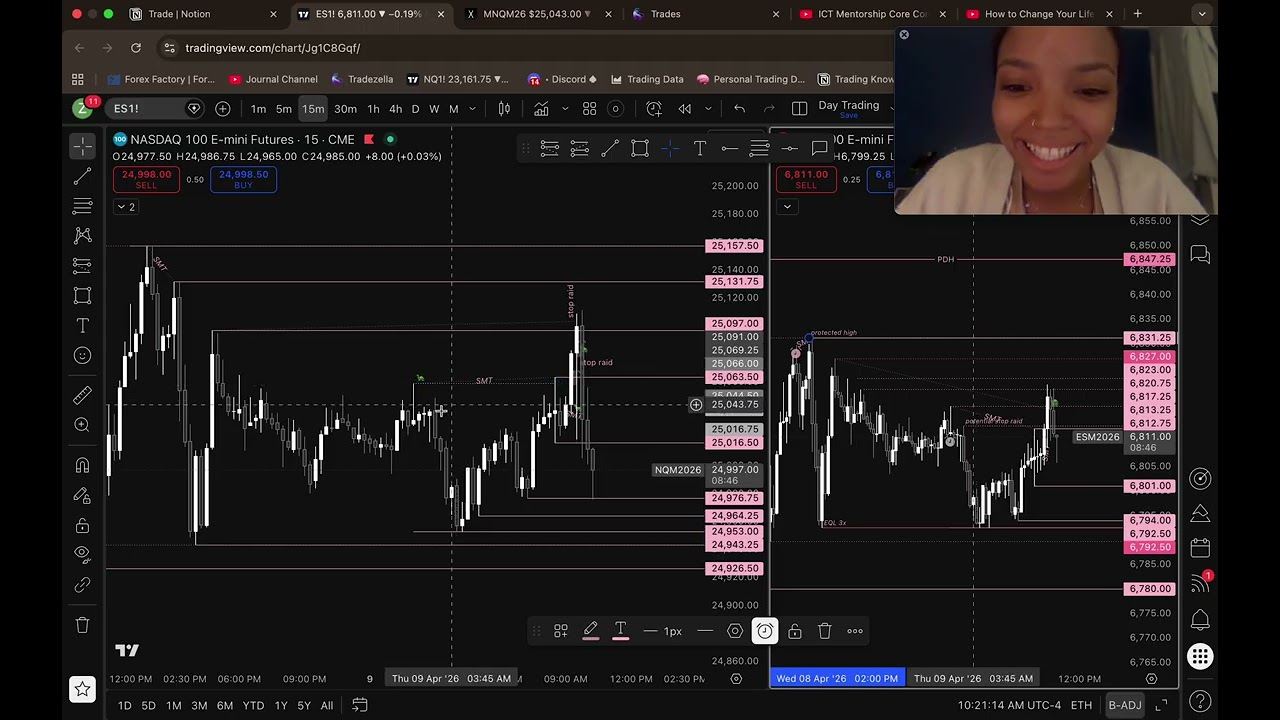Expand the indicator legend chevron on ES chart
Image resolution: width=1280 pixels, height=720 pixels.
(787, 207)
